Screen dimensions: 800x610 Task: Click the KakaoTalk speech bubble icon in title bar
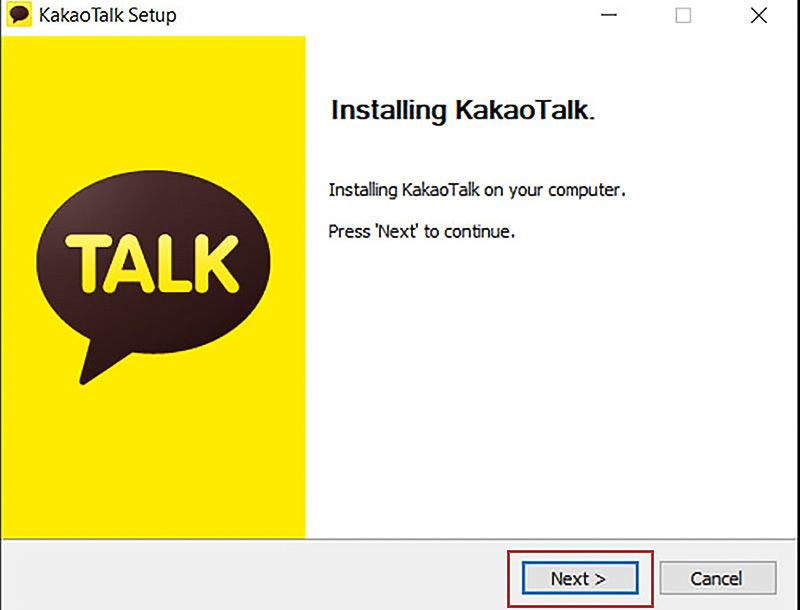click(x=16, y=15)
